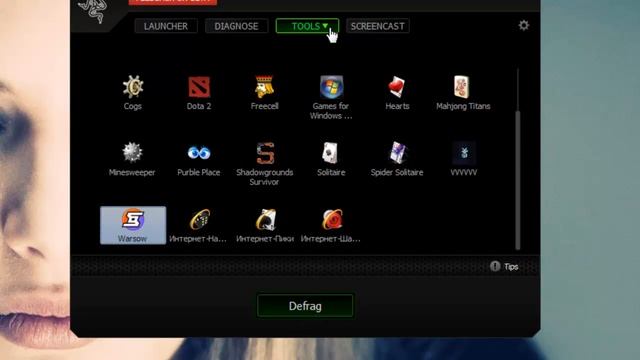
Task: Open settings via the gear icon
Action: coord(524,25)
